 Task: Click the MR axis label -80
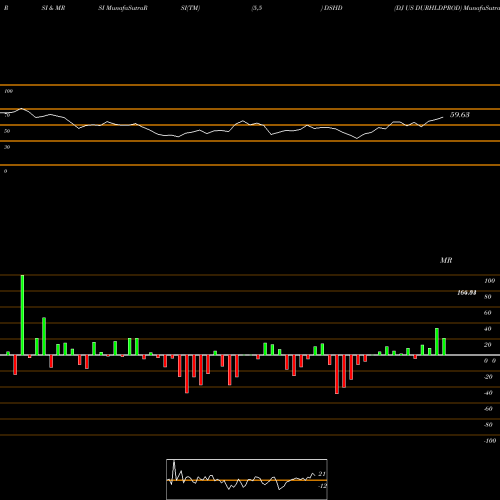pos(488,425)
